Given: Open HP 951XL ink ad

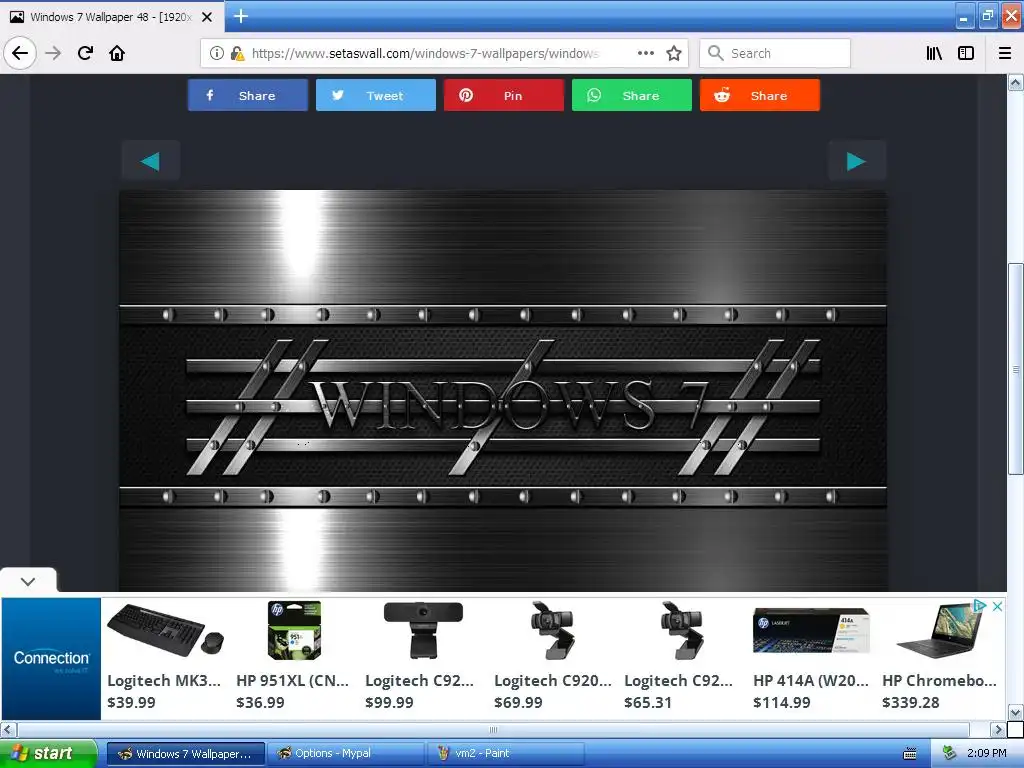Looking at the screenshot, I should click(x=293, y=656).
